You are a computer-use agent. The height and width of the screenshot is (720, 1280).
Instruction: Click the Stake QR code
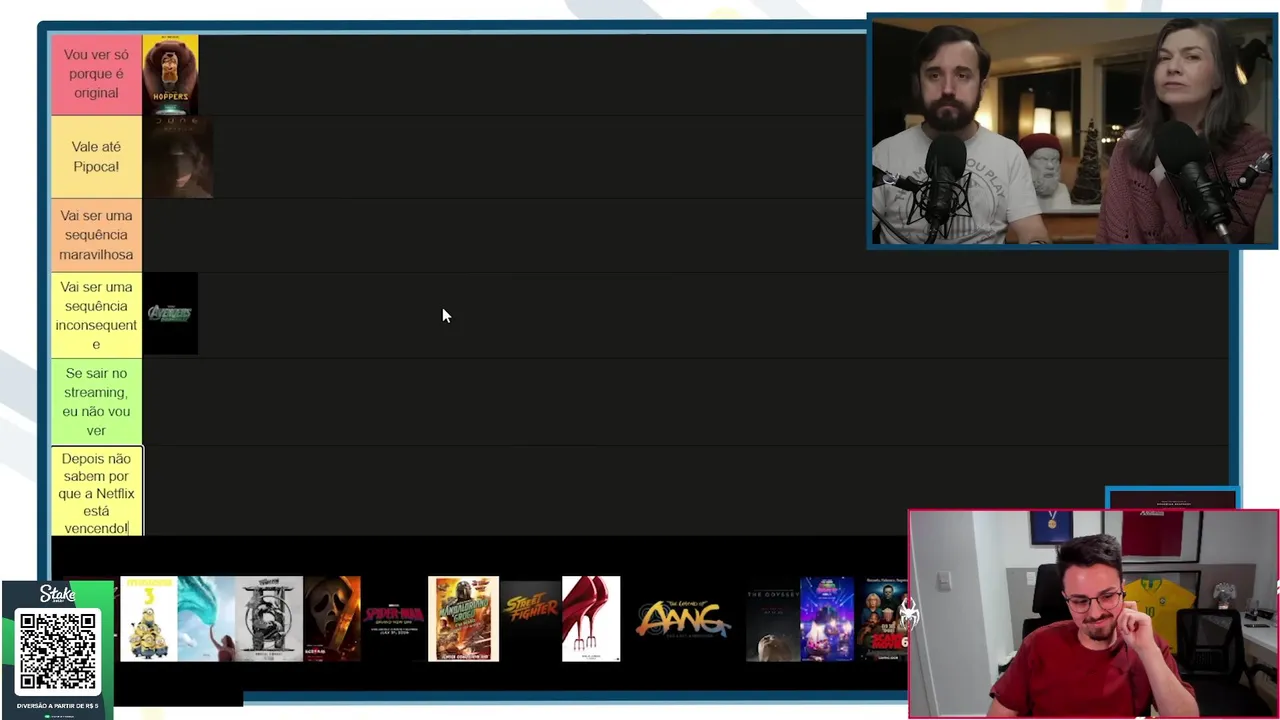pos(58,652)
